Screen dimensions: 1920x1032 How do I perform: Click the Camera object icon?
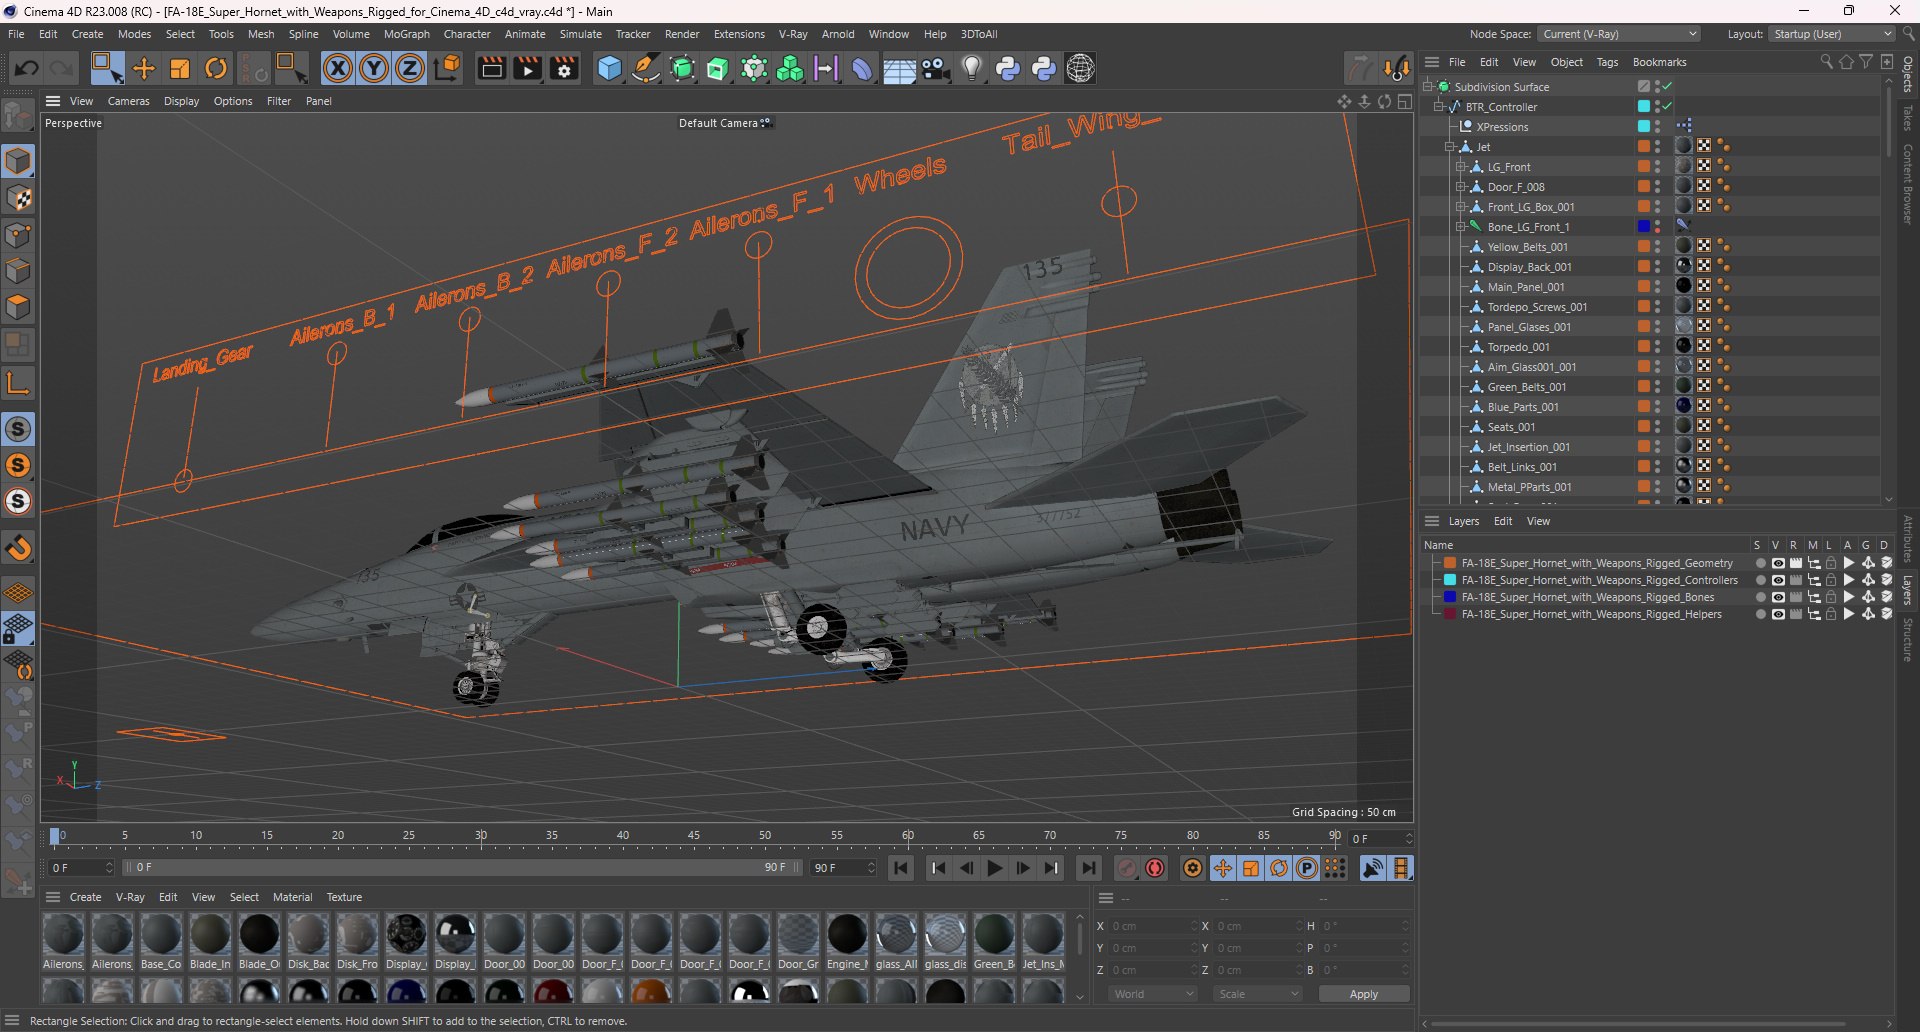[936, 68]
